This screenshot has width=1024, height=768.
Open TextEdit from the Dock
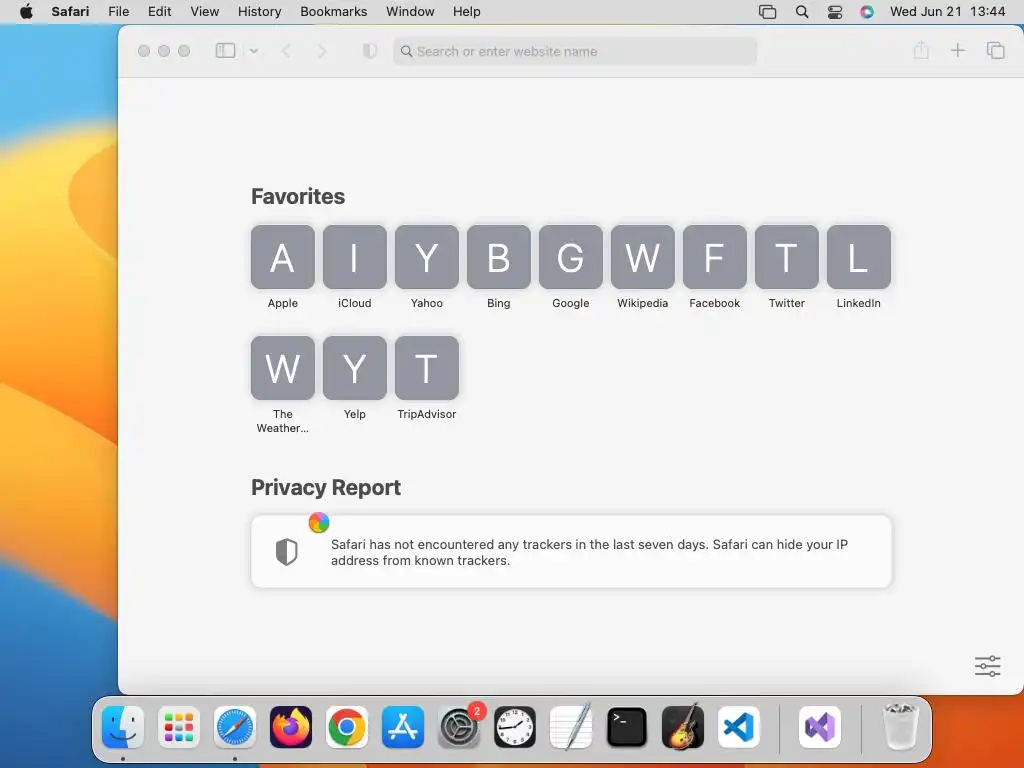tap(571, 727)
